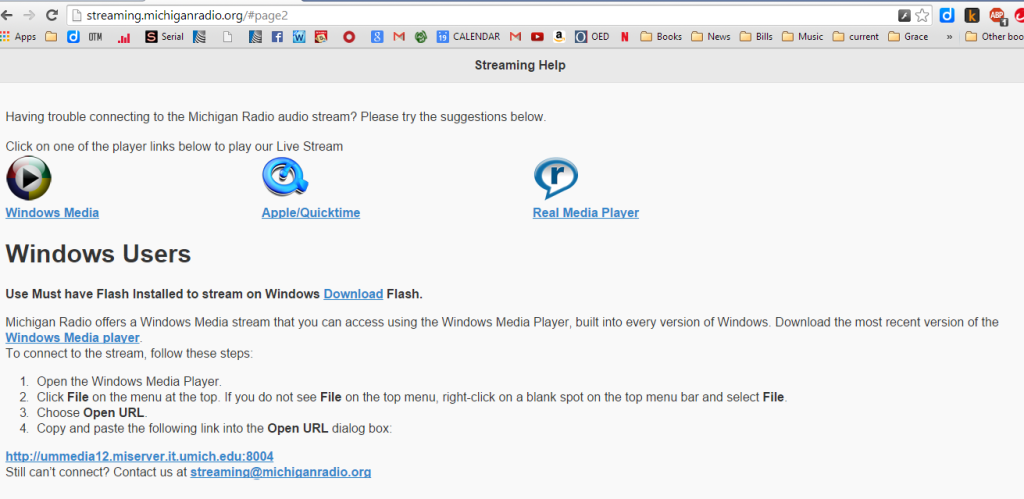Open the red bar-chart bookmark
The height and width of the screenshot is (499, 1024).
pyautogui.click(x=123, y=37)
